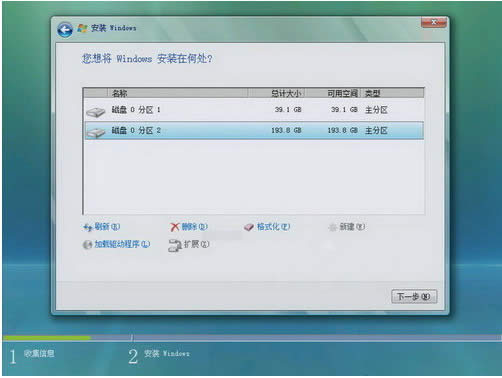The height and width of the screenshot is (378, 502).
Task: Click the red X delete (删除) icon
Action: click(174, 227)
